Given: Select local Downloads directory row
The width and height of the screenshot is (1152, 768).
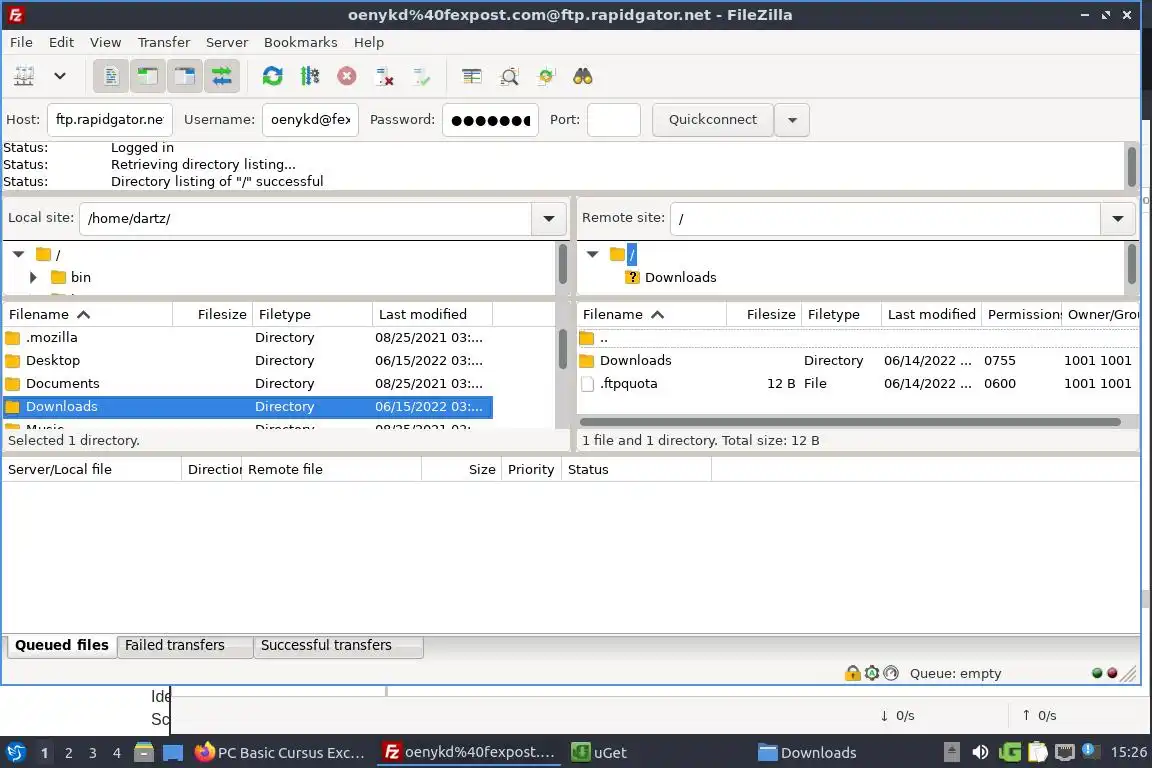Looking at the screenshot, I should [248, 406].
